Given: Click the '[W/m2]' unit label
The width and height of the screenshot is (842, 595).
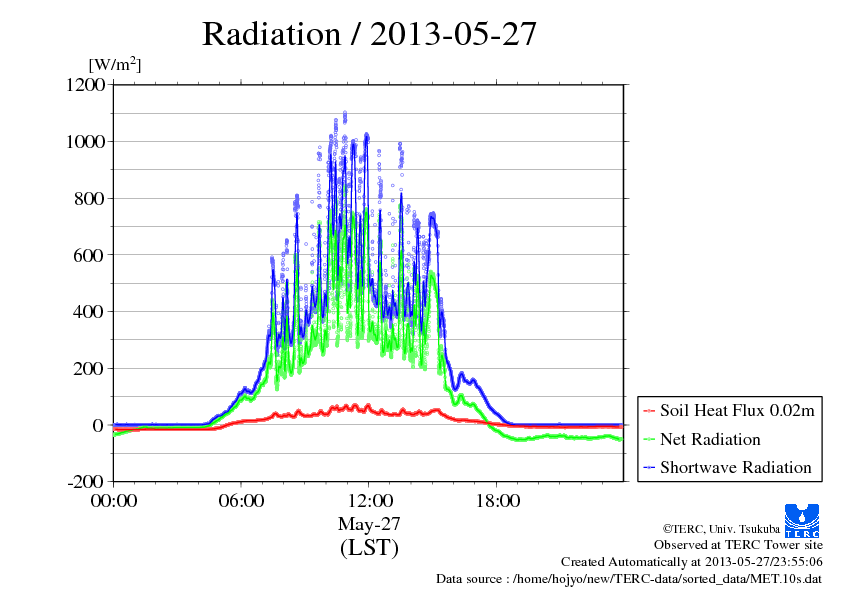Looking at the screenshot, I should click(x=115, y=64).
